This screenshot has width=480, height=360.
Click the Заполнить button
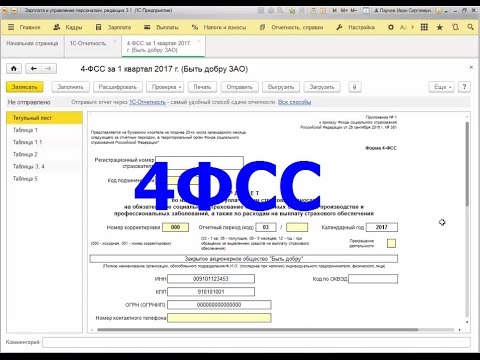coord(70,87)
